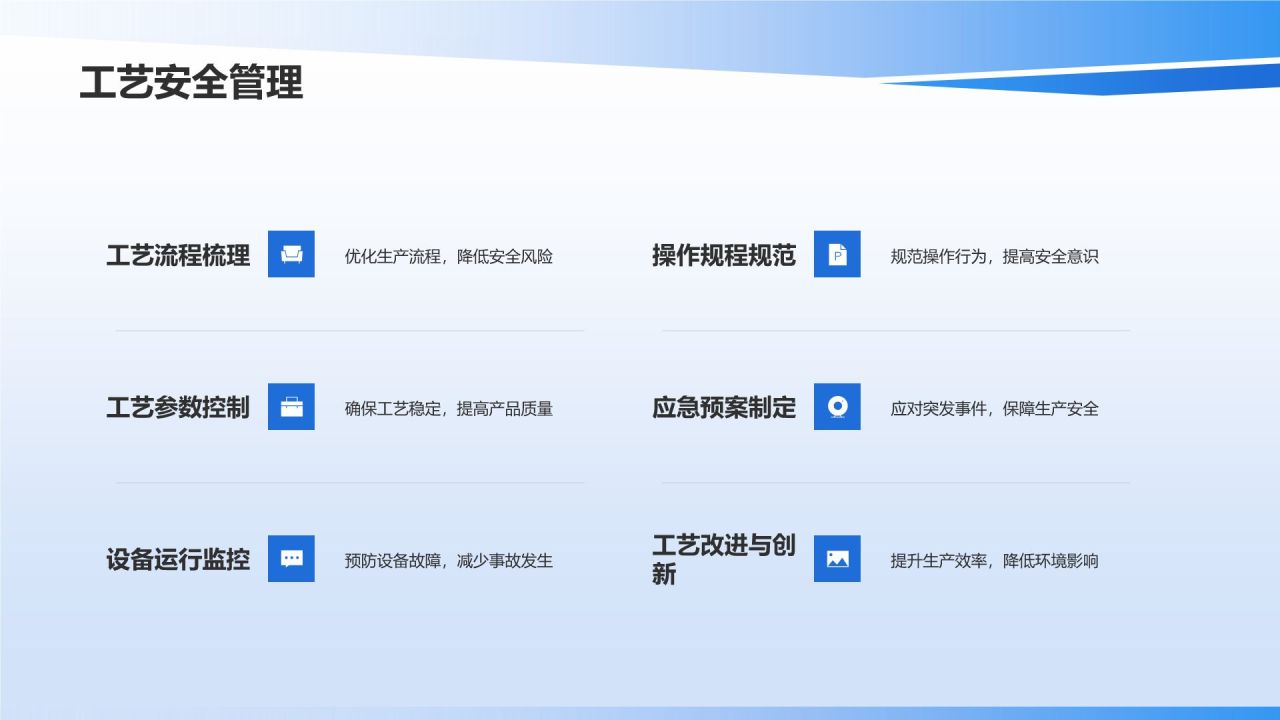This screenshot has width=1280, height=720.
Task: Select the heading 工艺流程梳理
Action: (x=178, y=255)
